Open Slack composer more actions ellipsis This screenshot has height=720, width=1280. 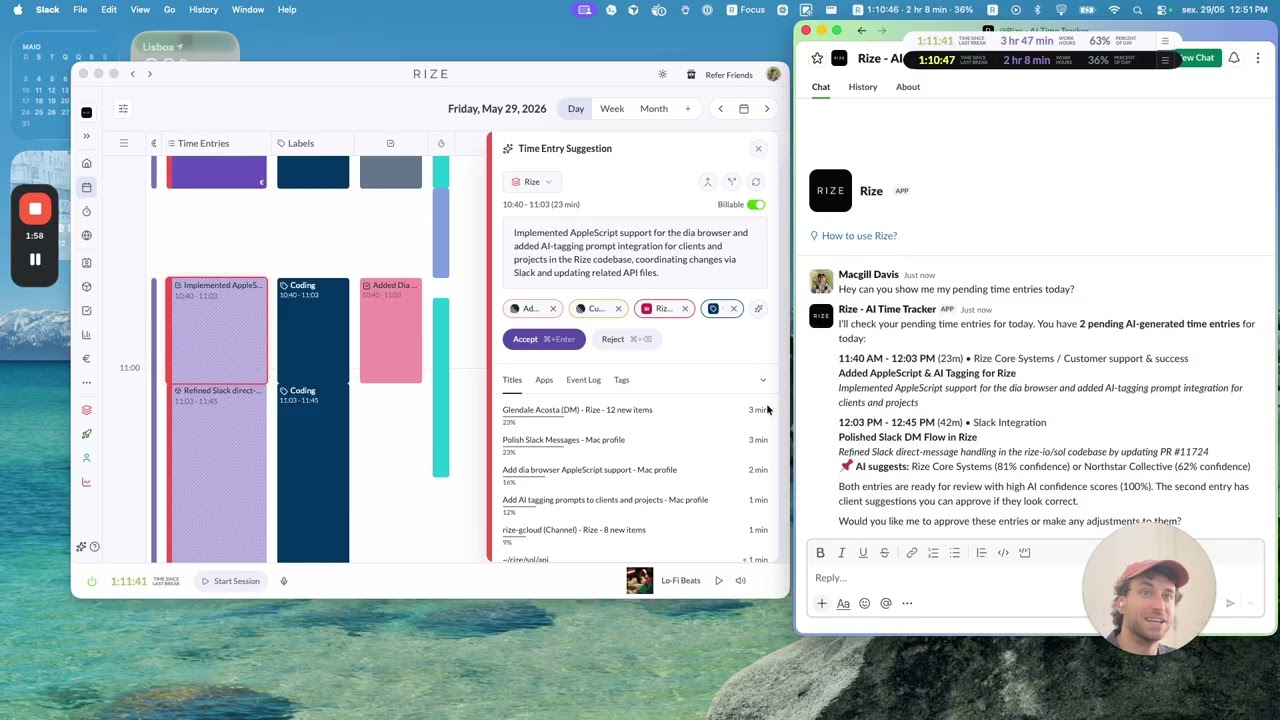907,603
